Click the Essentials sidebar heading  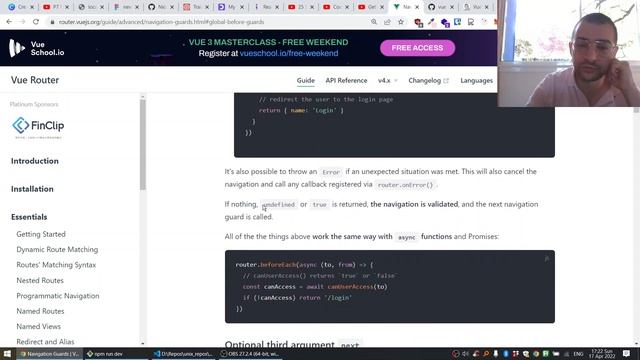29,217
